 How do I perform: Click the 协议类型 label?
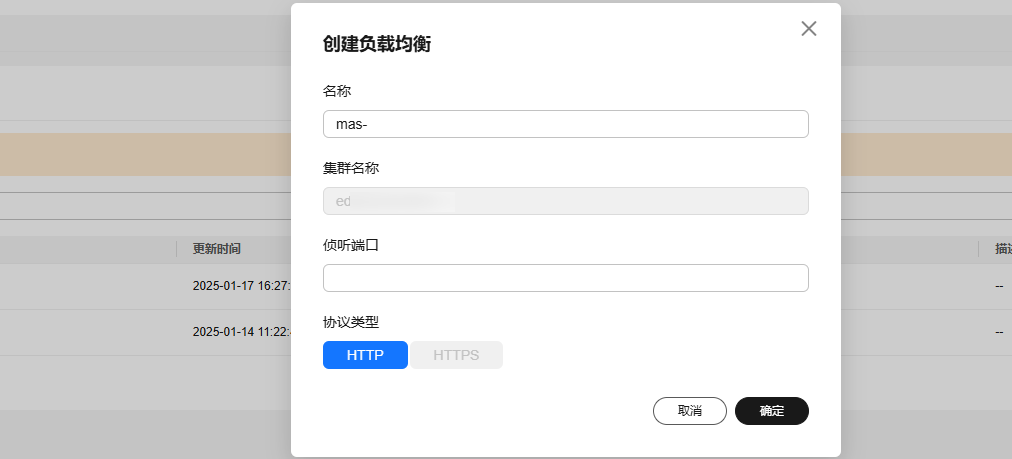pyautogui.click(x=351, y=322)
